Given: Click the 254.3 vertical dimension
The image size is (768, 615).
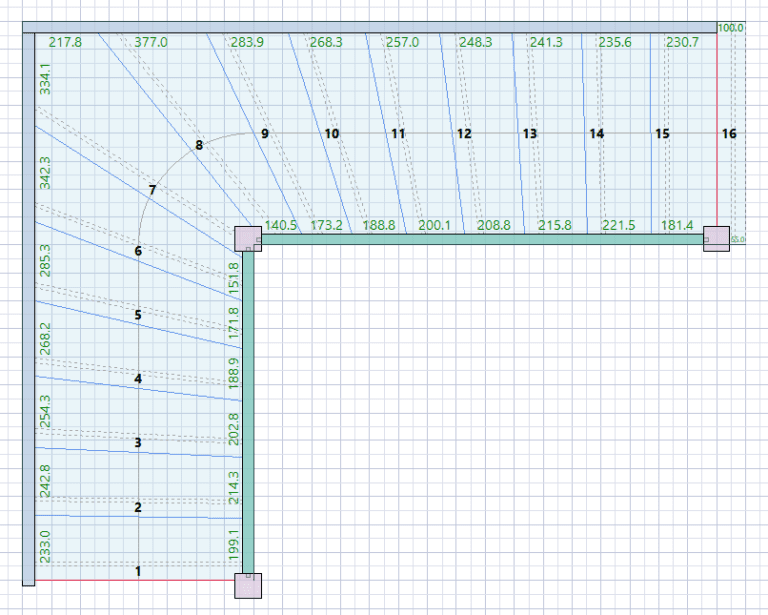Looking at the screenshot, I should pyautogui.click(x=45, y=412).
